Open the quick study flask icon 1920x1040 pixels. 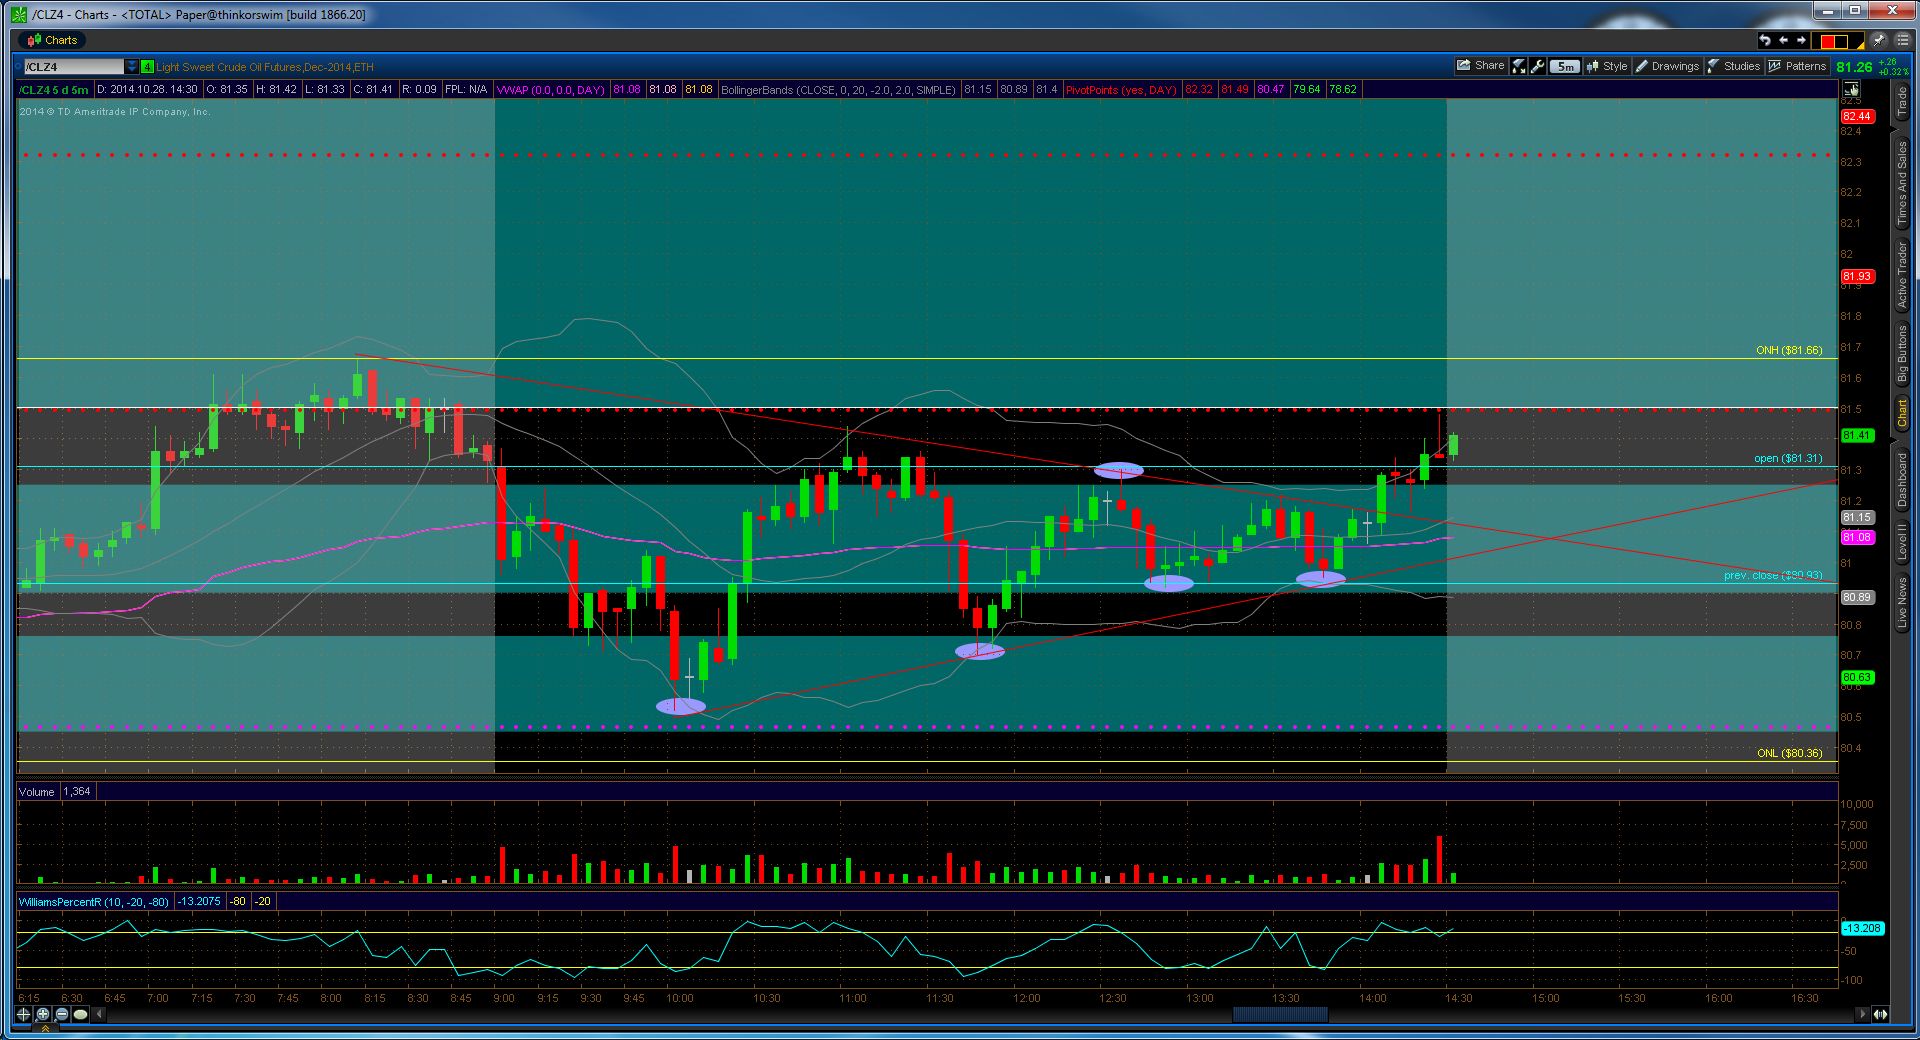coord(1519,66)
